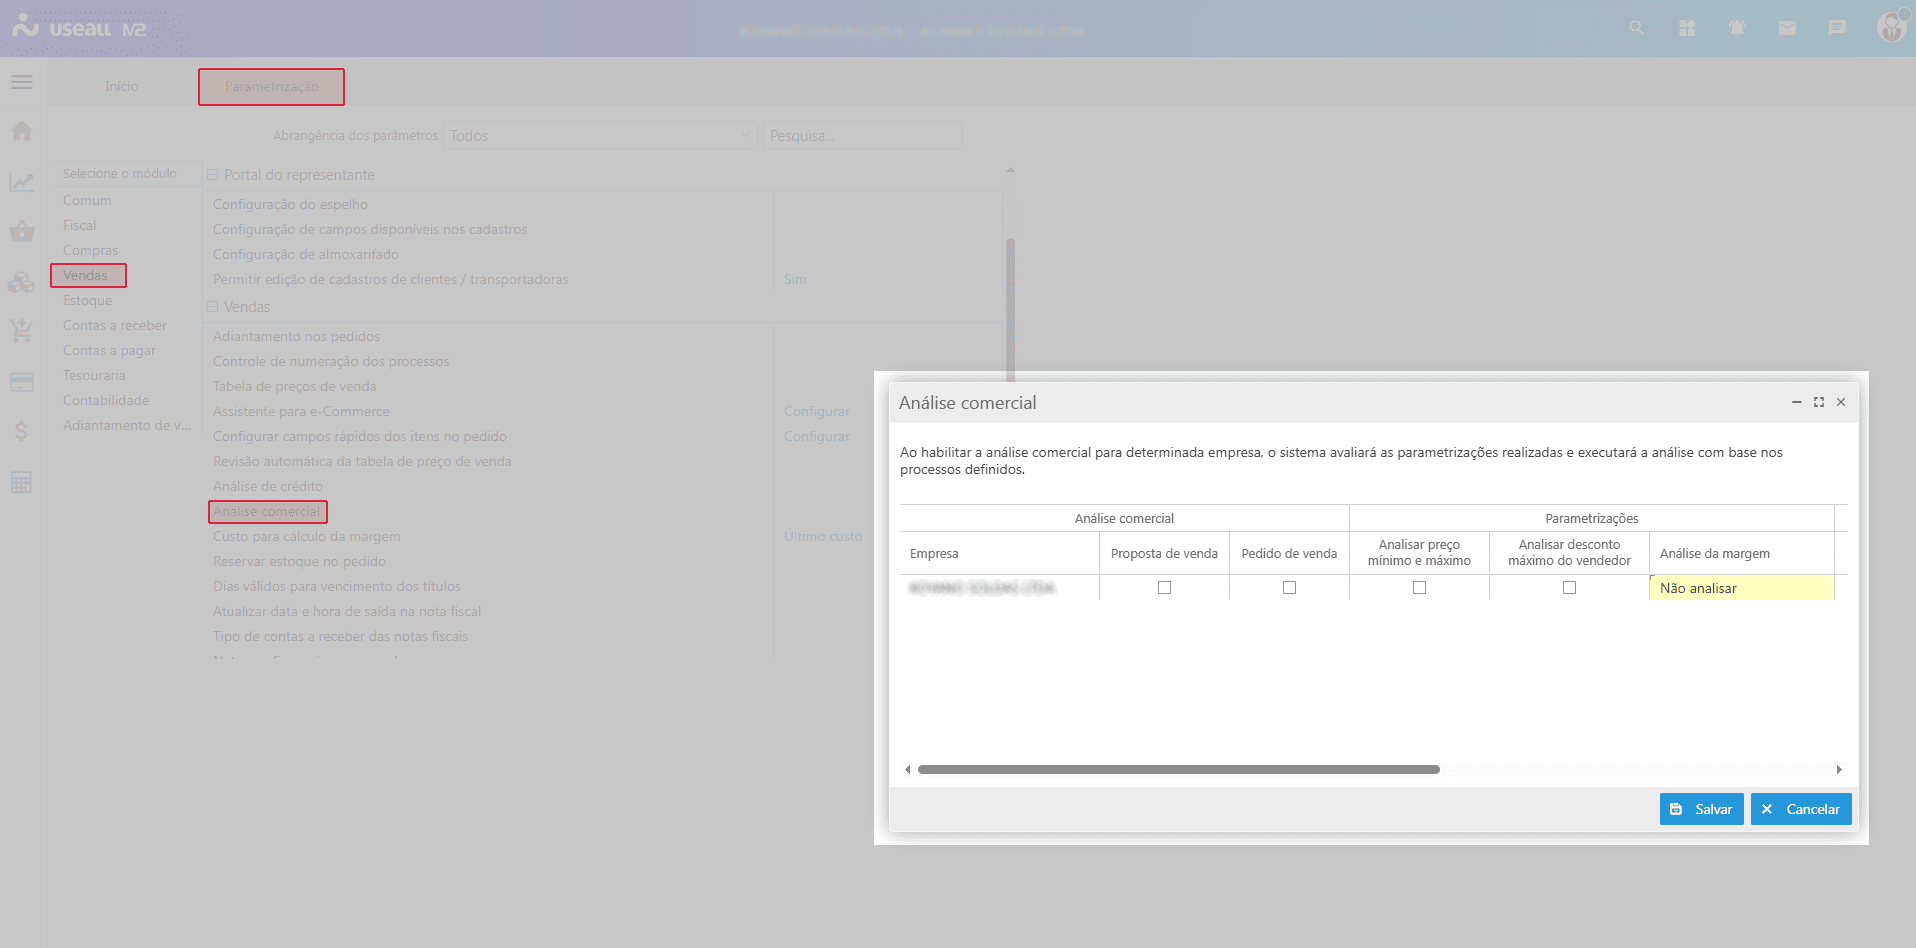Open the notifications bell icon
Viewport: 1916px width, 948px height.
(x=1737, y=28)
